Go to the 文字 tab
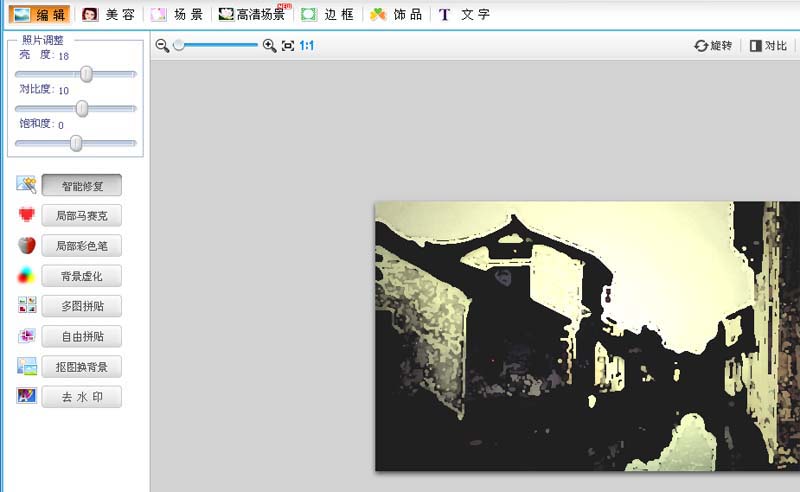800x492 pixels. tap(464, 14)
